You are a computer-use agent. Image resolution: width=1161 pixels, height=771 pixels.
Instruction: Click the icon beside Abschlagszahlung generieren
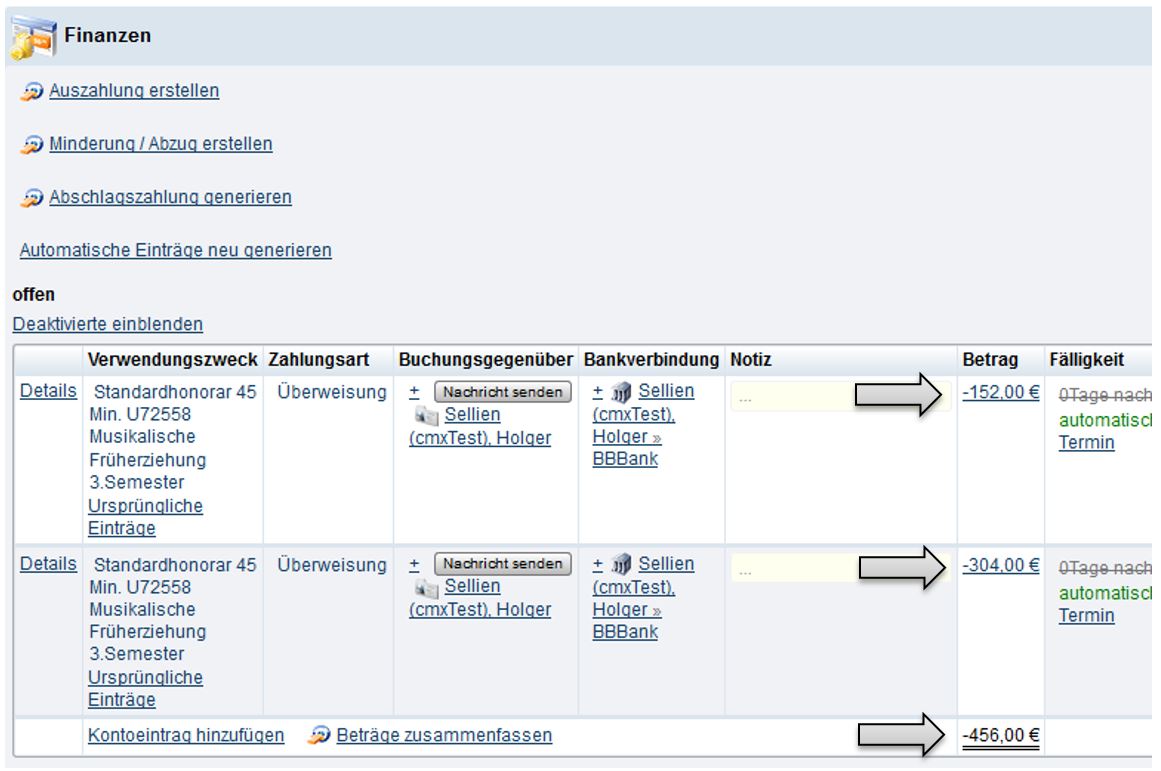(33, 197)
